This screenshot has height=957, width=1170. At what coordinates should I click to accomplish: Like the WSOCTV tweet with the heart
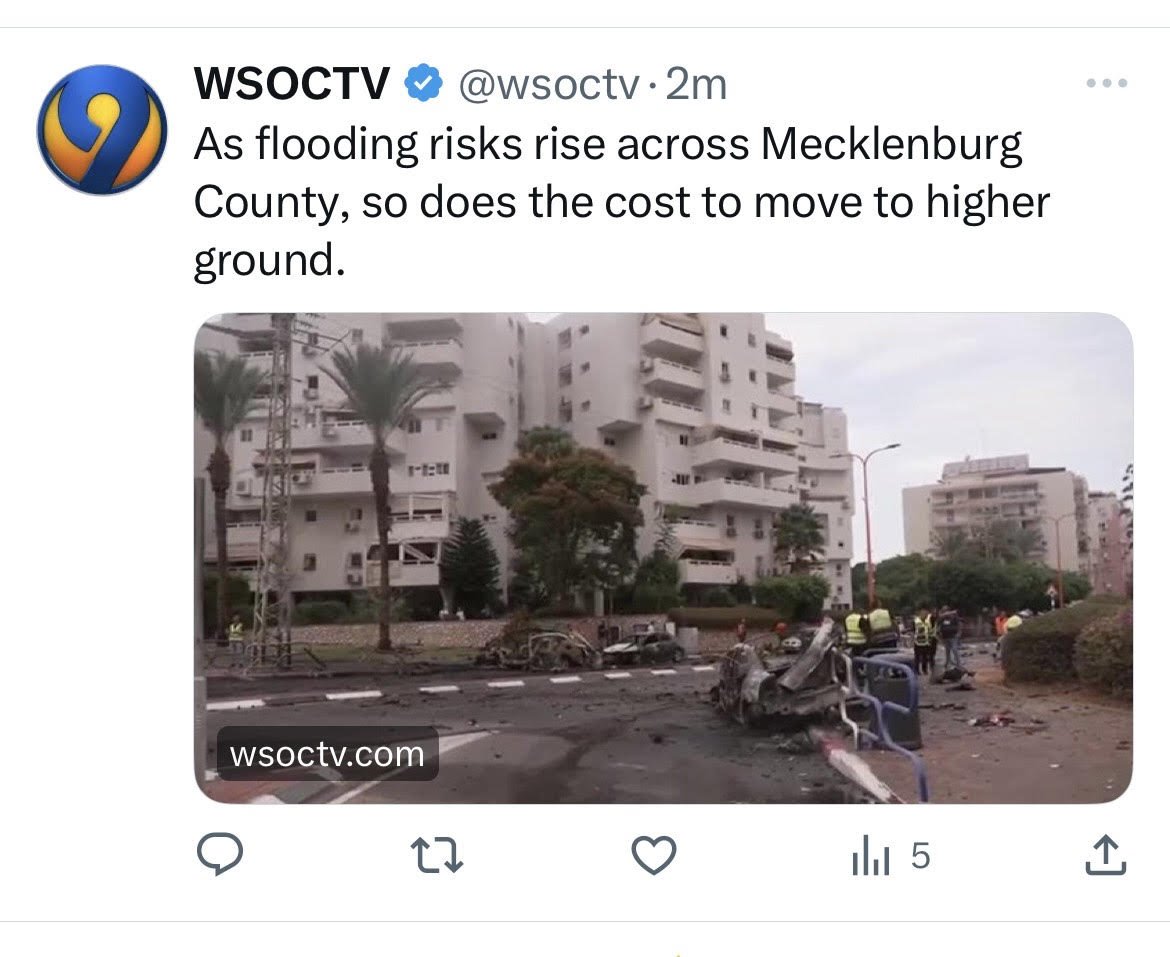(x=654, y=855)
